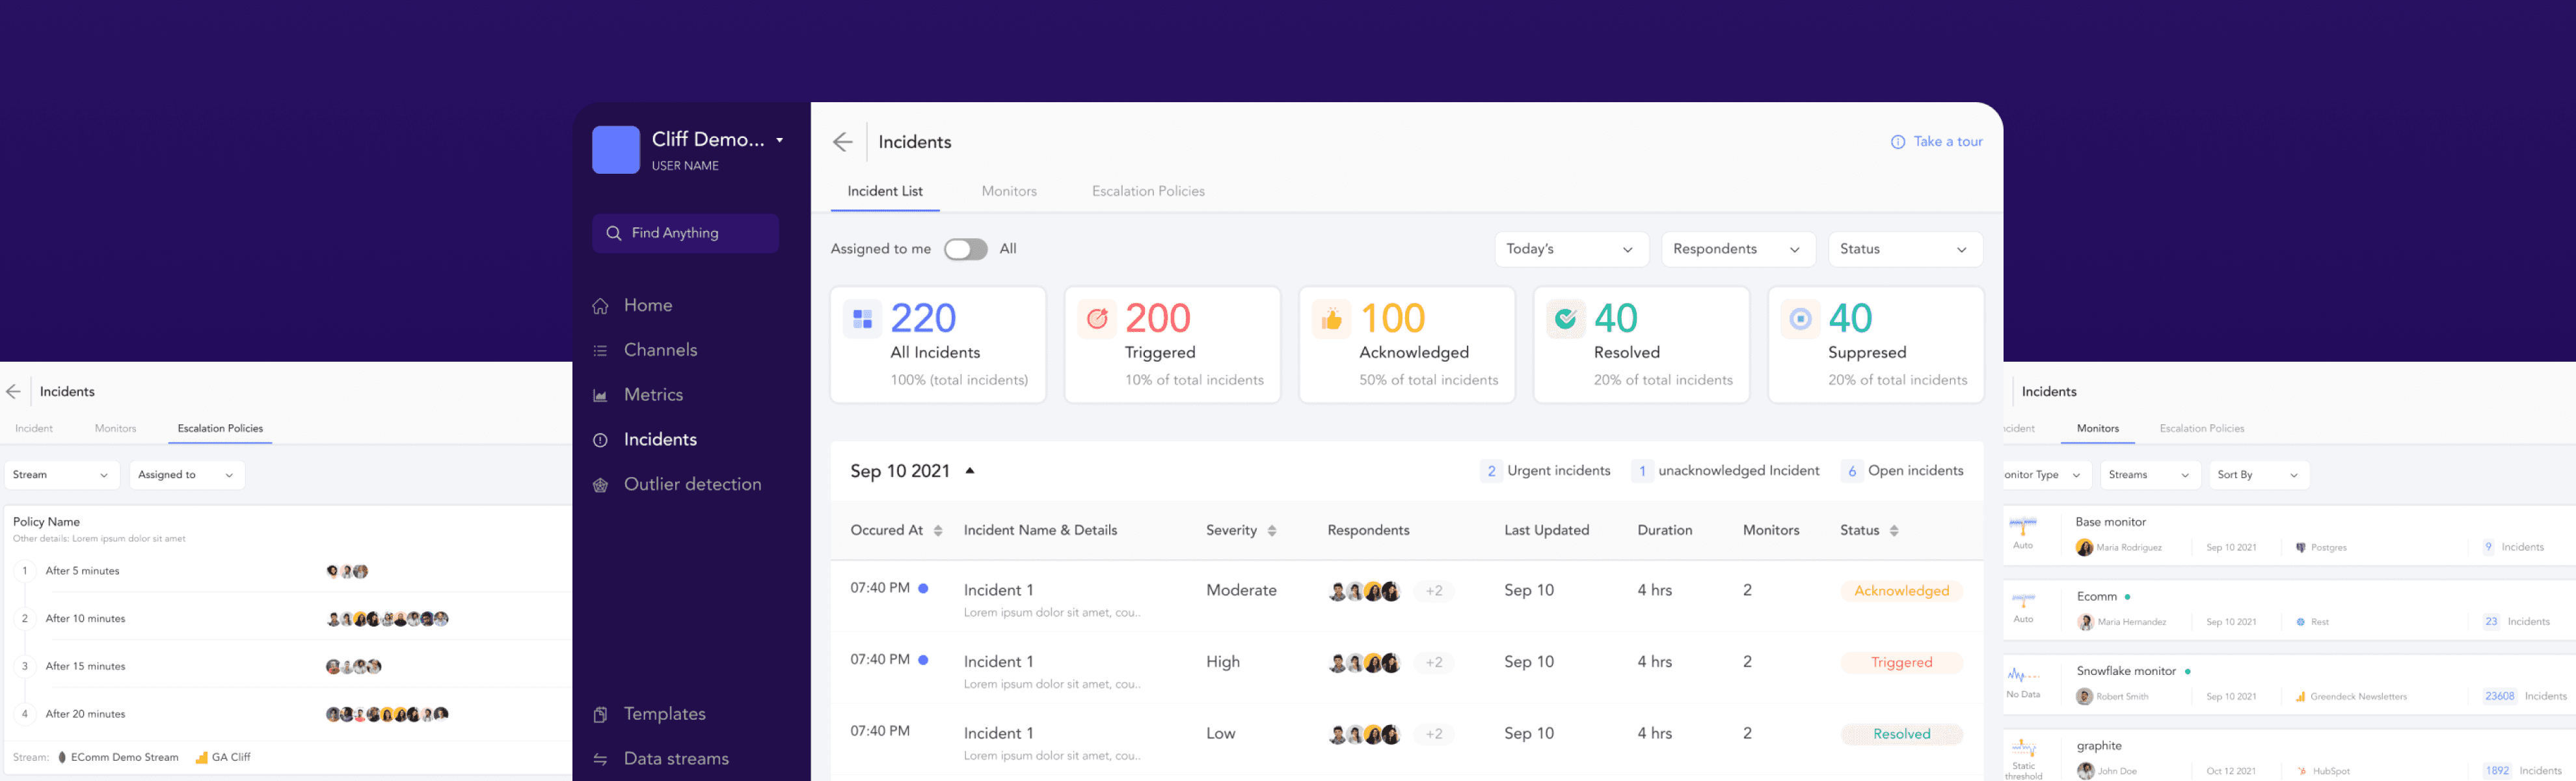Click the Triggered target icon on card
This screenshot has width=2576, height=781.
[x=1097, y=319]
